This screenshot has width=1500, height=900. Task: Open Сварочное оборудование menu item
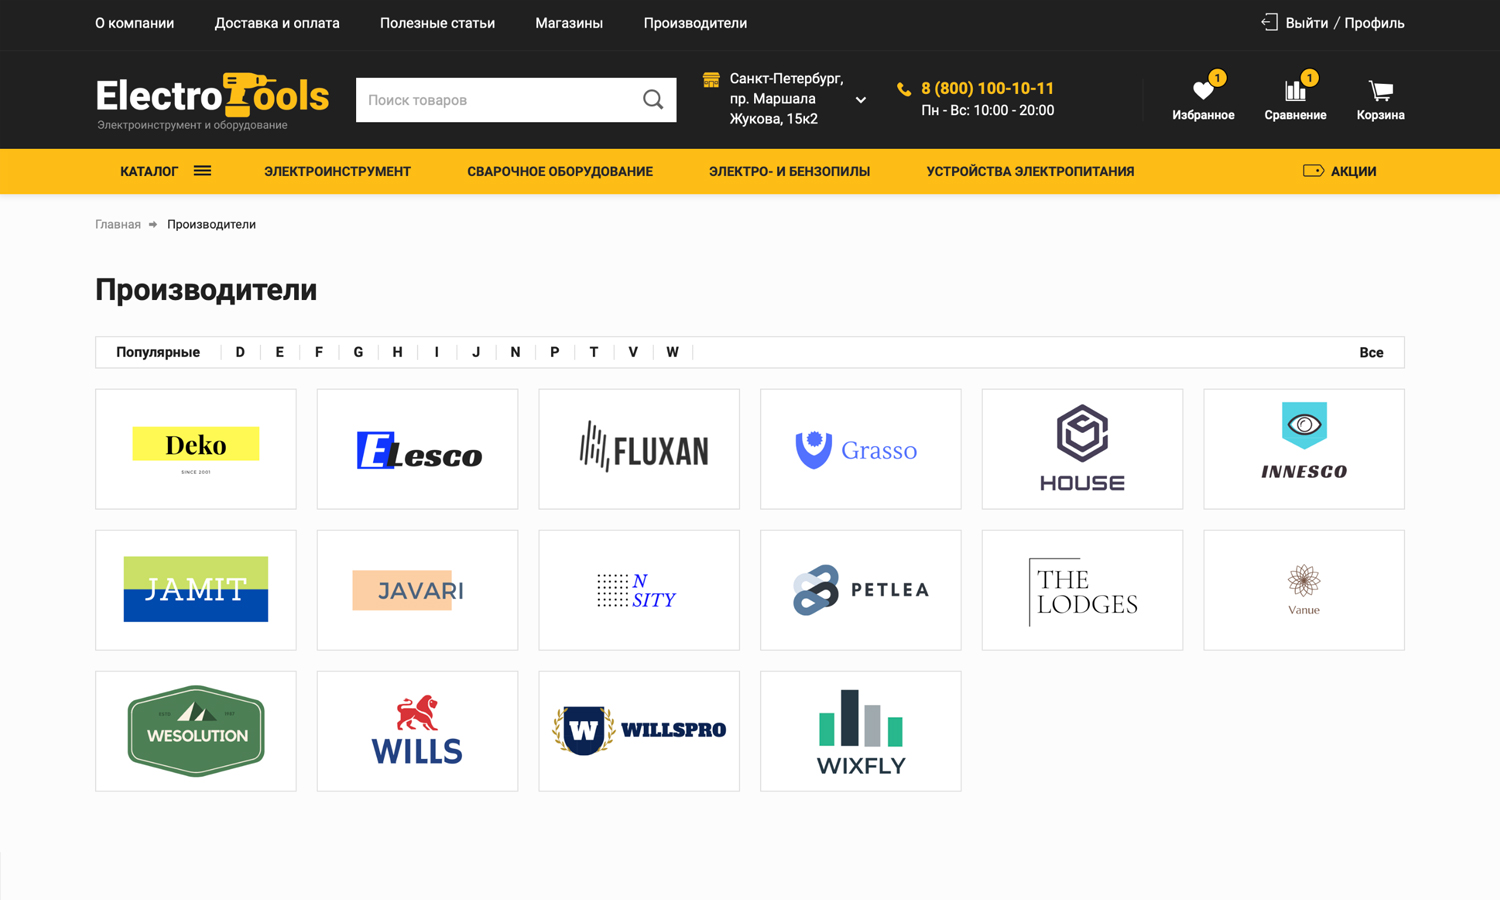(x=560, y=171)
